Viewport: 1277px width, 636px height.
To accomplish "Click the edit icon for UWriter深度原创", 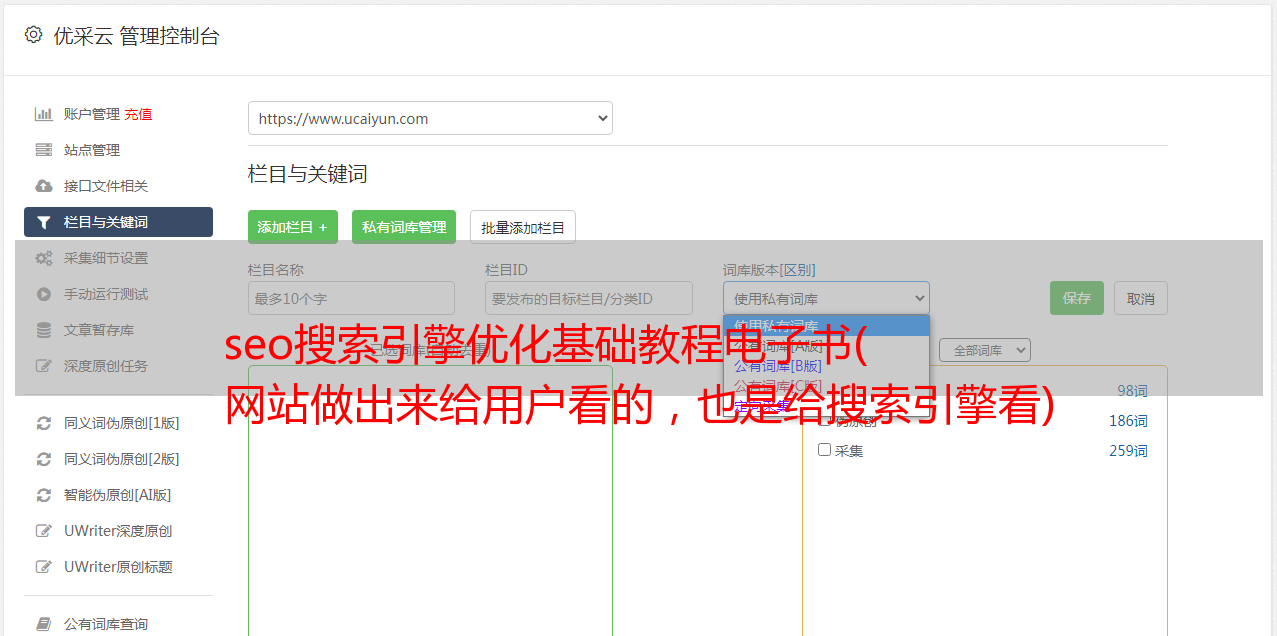I will [43, 531].
